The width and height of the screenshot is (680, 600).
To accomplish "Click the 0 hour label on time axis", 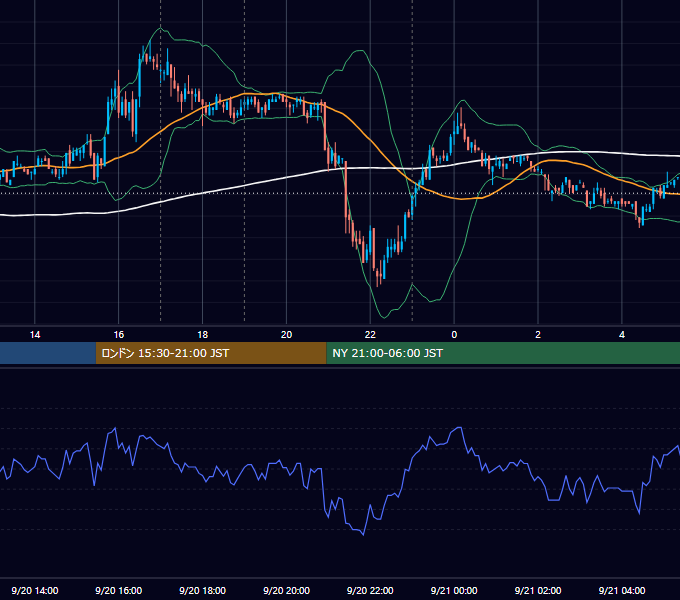I will click(x=454, y=335).
